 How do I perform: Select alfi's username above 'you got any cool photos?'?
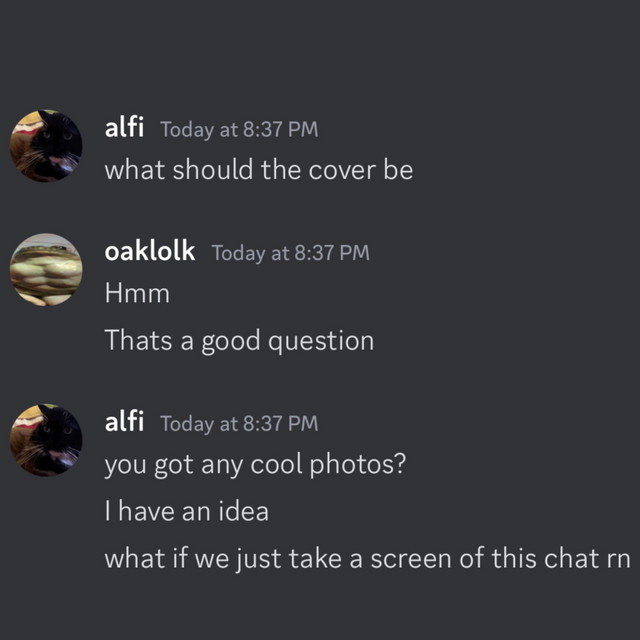(x=125, y=423)
